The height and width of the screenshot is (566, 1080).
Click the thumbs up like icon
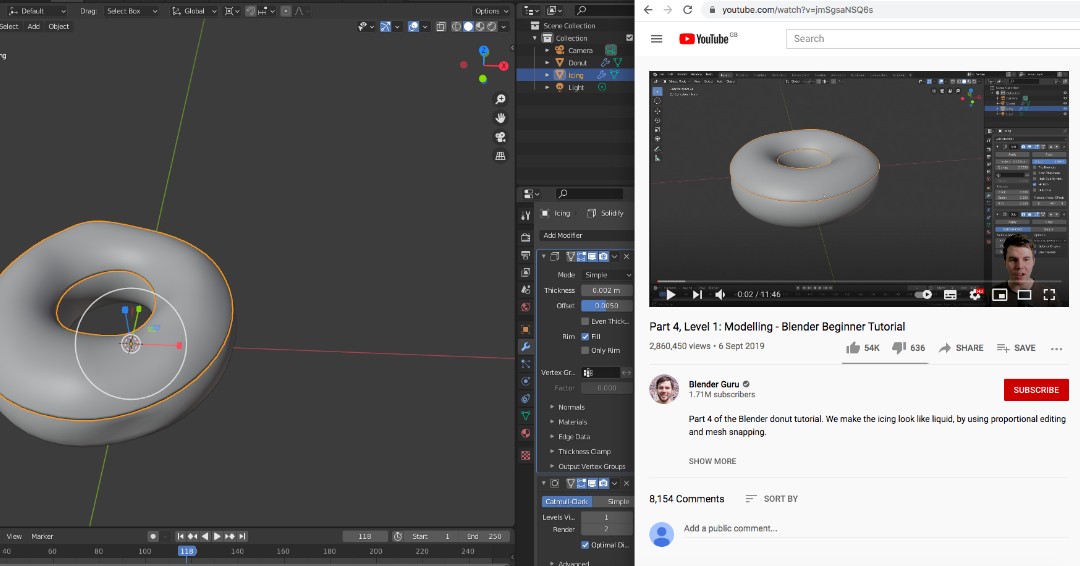tap(853, 348)
